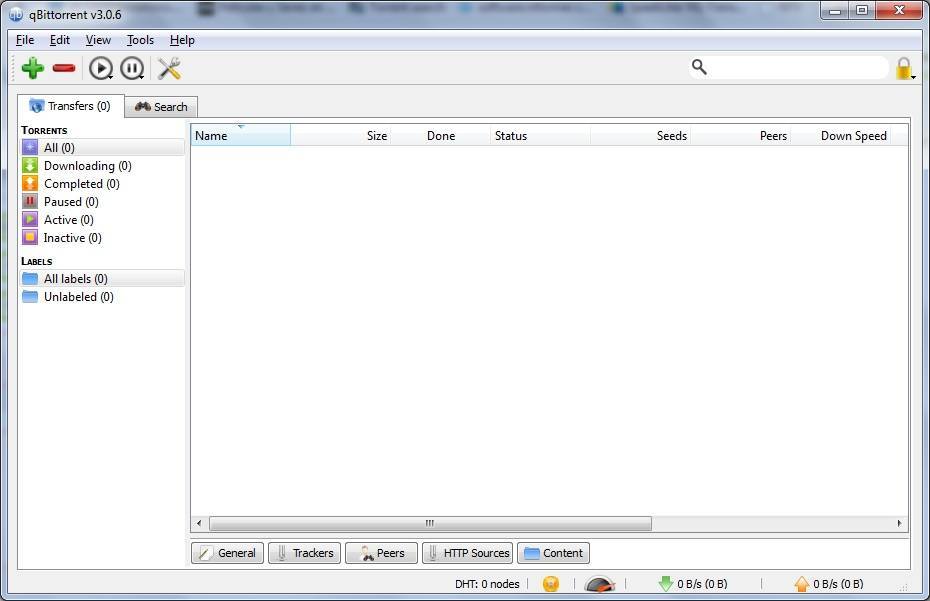
Task: Open the HTTP Sources panel
Action: tap(467, 552)
